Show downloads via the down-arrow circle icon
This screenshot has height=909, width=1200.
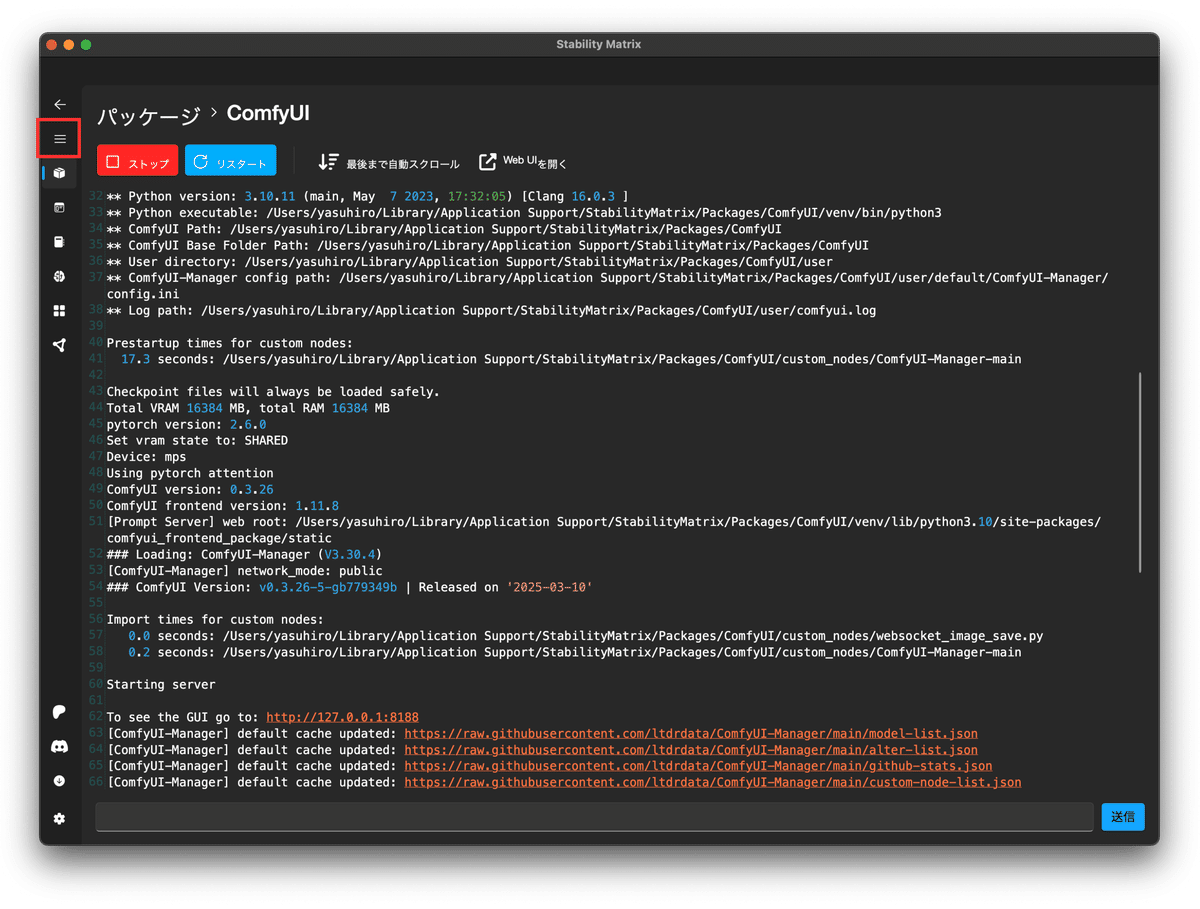[x=60, y=781]
